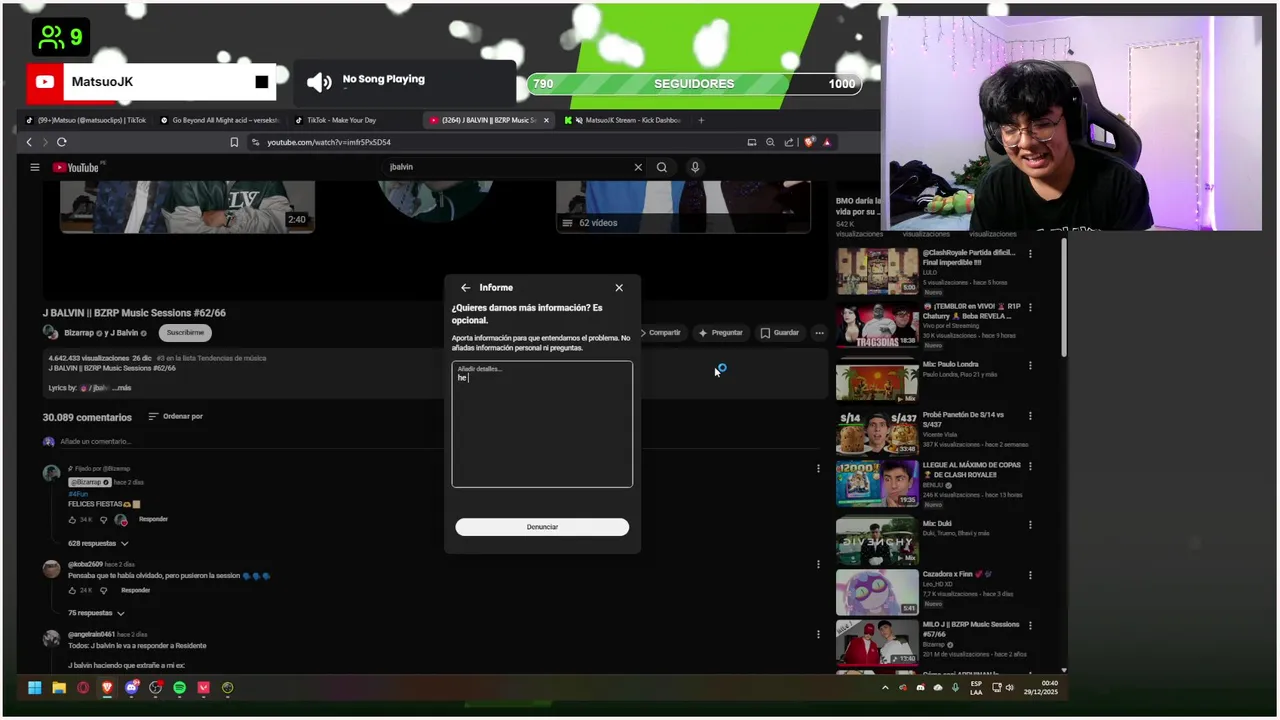The width and height of the screenshot is (1280, 720).
Task: Go to YouTube home via logo
Action: tap(78, 168)
